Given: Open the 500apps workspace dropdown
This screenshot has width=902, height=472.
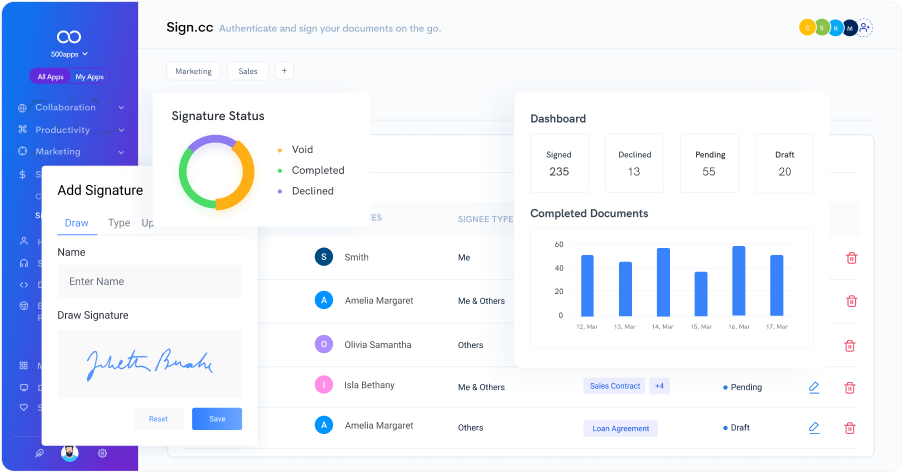Looking at the screenshot, I should coord(69,54).
